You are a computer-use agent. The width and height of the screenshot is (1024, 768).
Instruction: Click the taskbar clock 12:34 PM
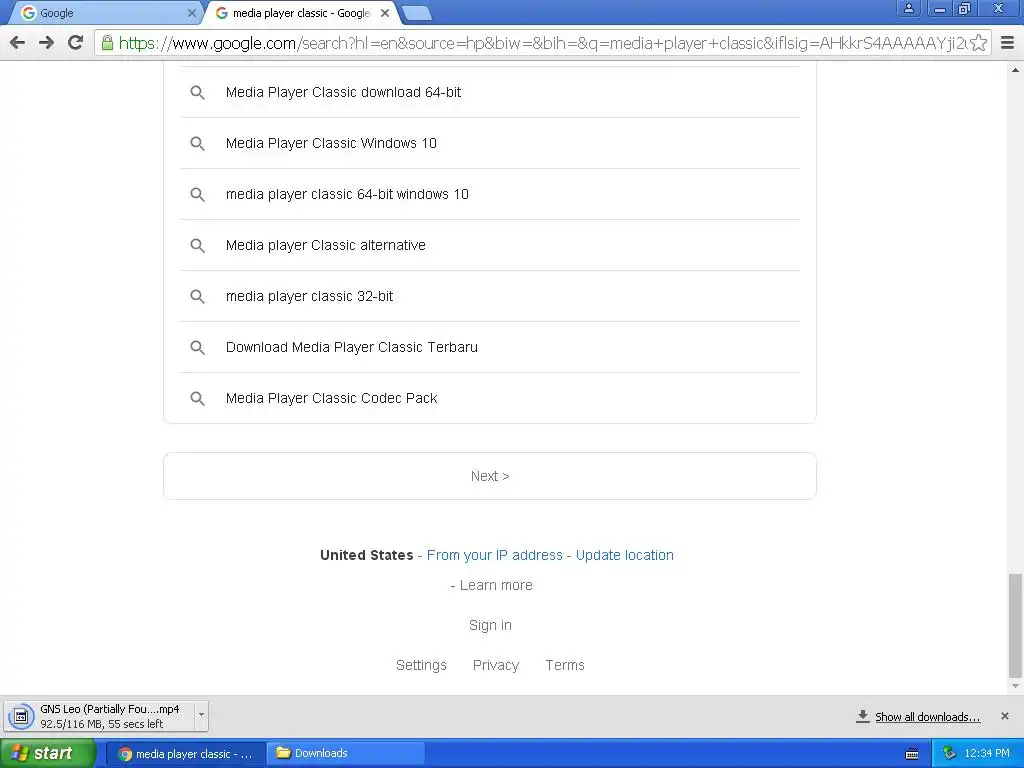tap(987, 754)
